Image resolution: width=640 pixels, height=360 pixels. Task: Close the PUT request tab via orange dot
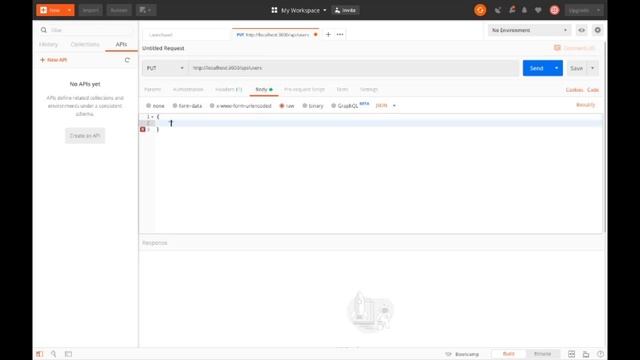coord(316,35)
